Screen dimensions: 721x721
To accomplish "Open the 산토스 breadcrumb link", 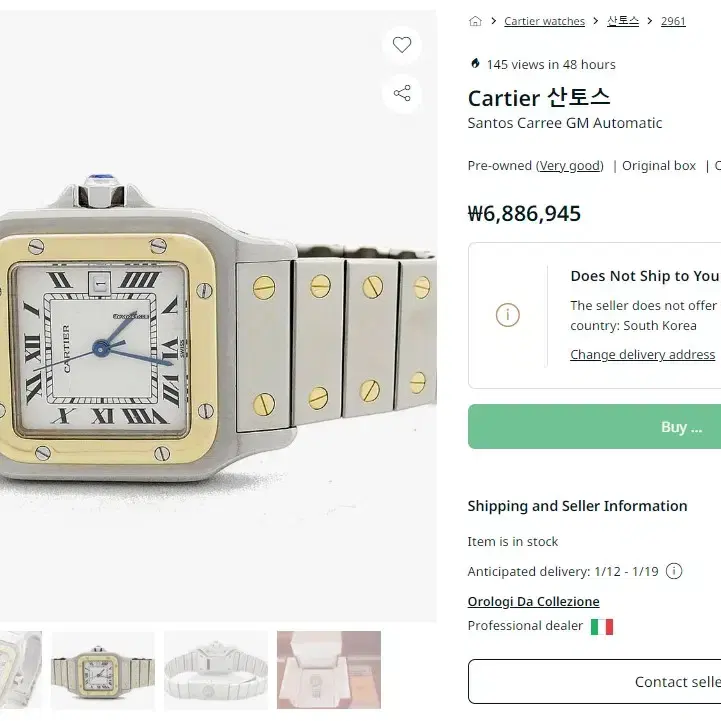I will pyautogui.click(x=623, y=21).
